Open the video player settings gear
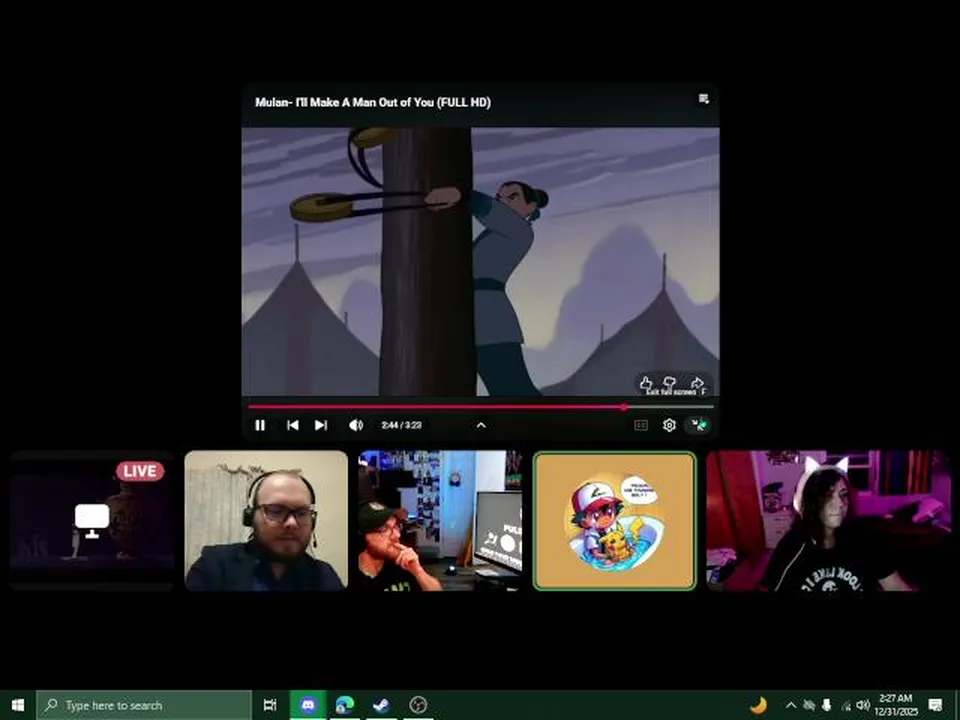 point(669,425)
